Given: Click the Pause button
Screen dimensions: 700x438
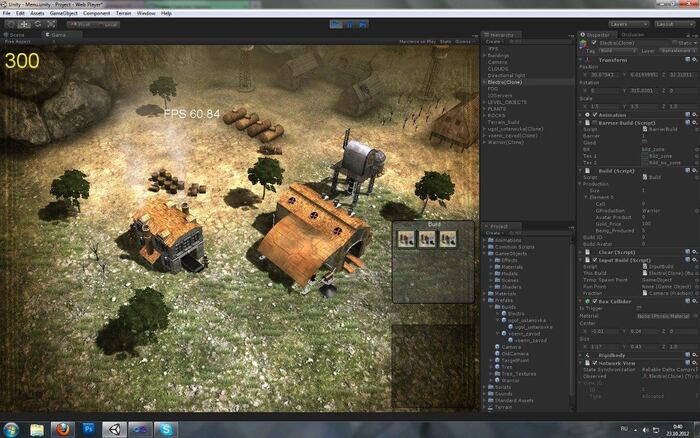Looking at the screenshot, I should coord(349,25).
